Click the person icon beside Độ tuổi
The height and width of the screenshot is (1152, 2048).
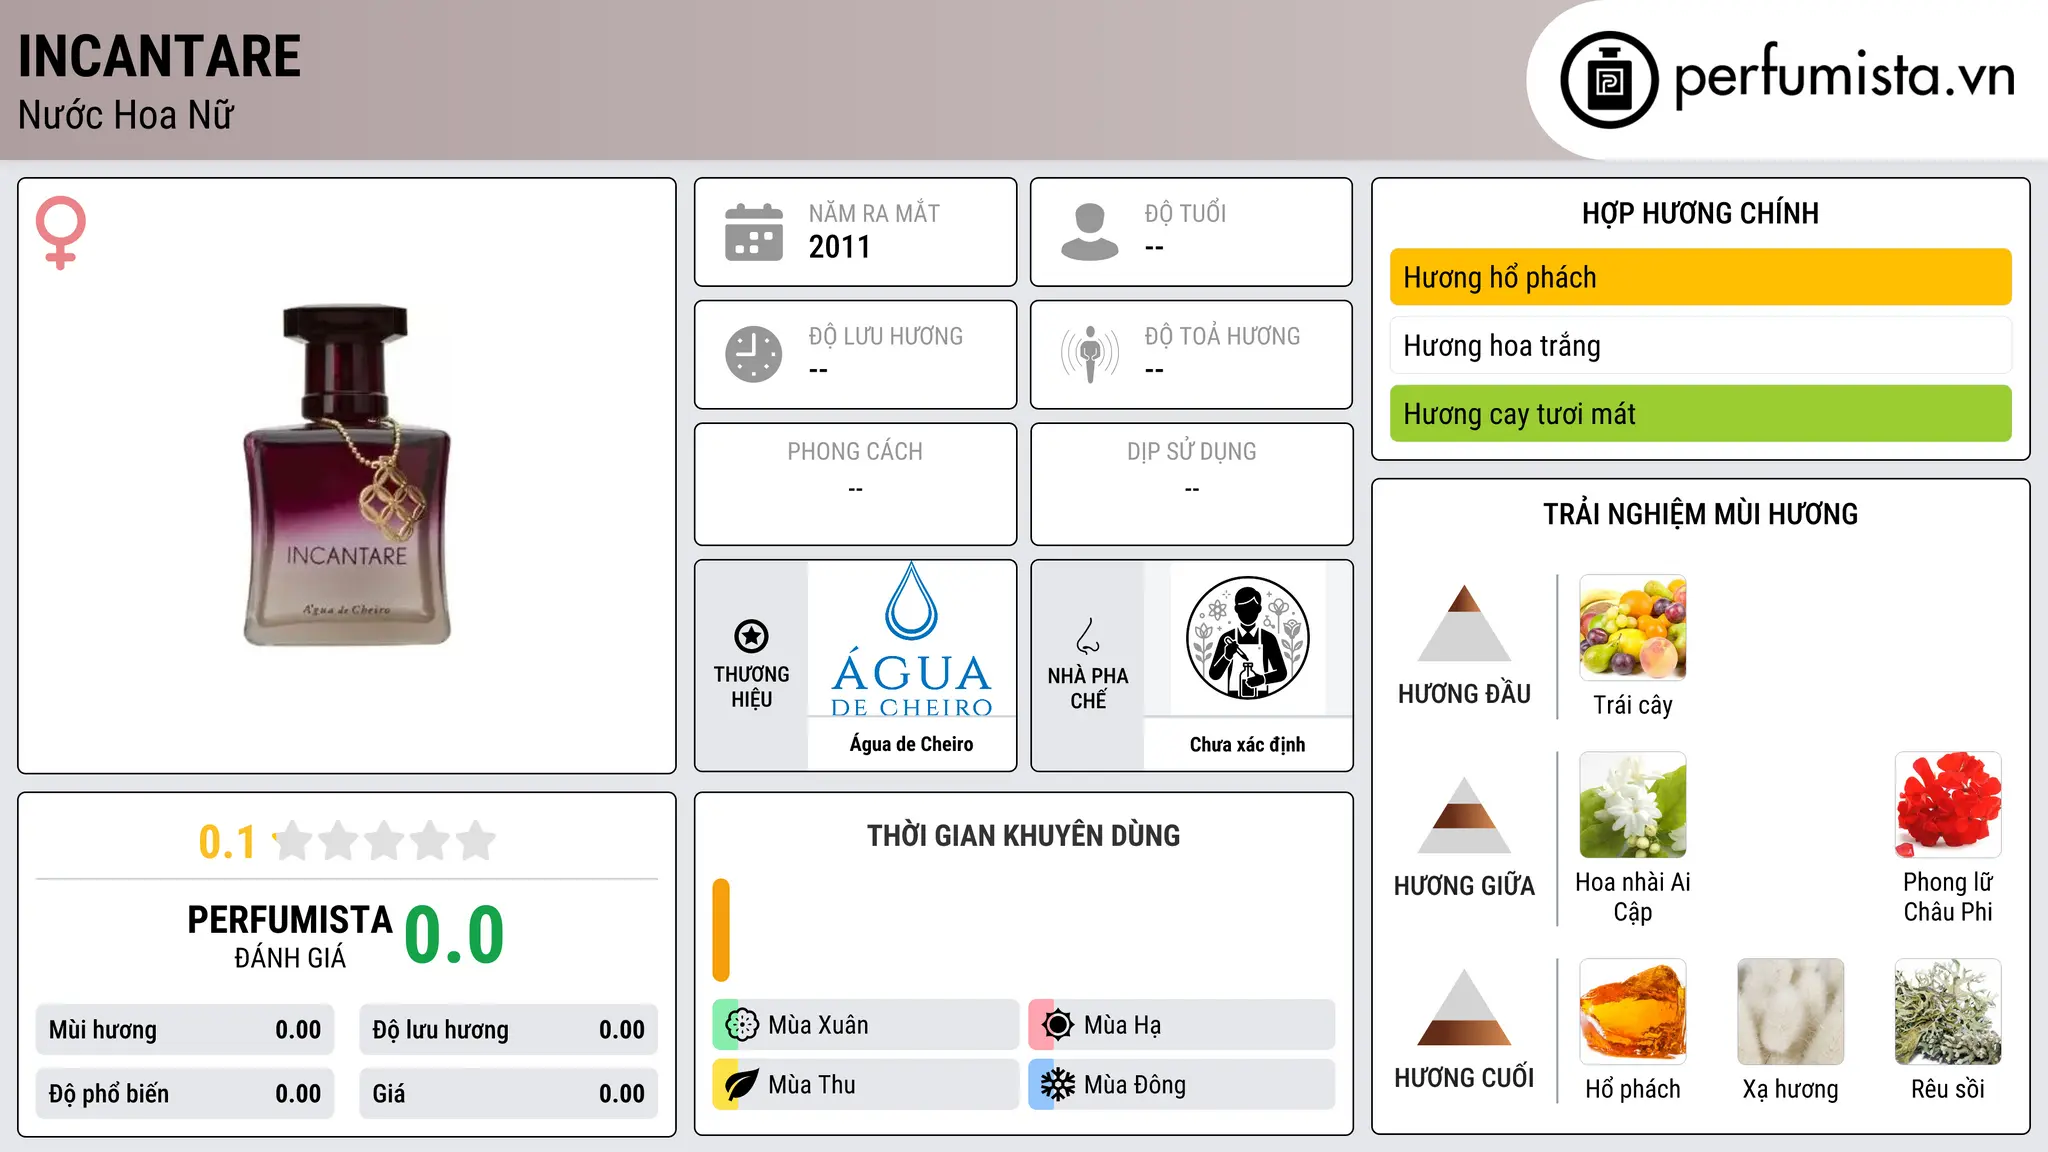(1089, 232)
